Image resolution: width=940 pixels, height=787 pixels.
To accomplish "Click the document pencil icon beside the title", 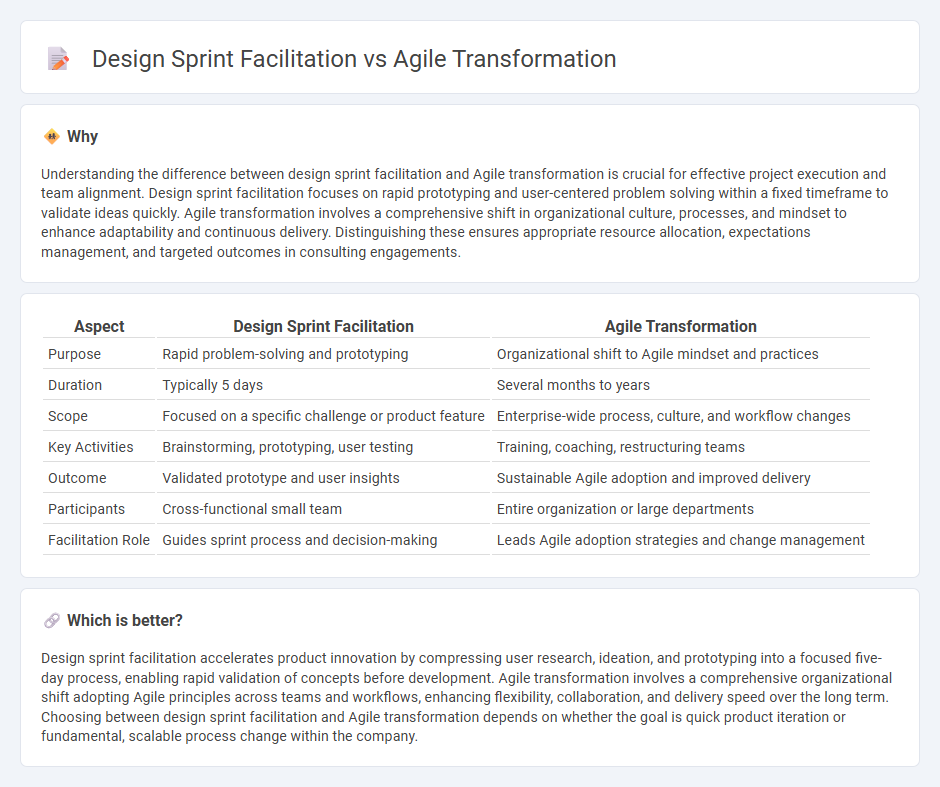I will [58, 59].
